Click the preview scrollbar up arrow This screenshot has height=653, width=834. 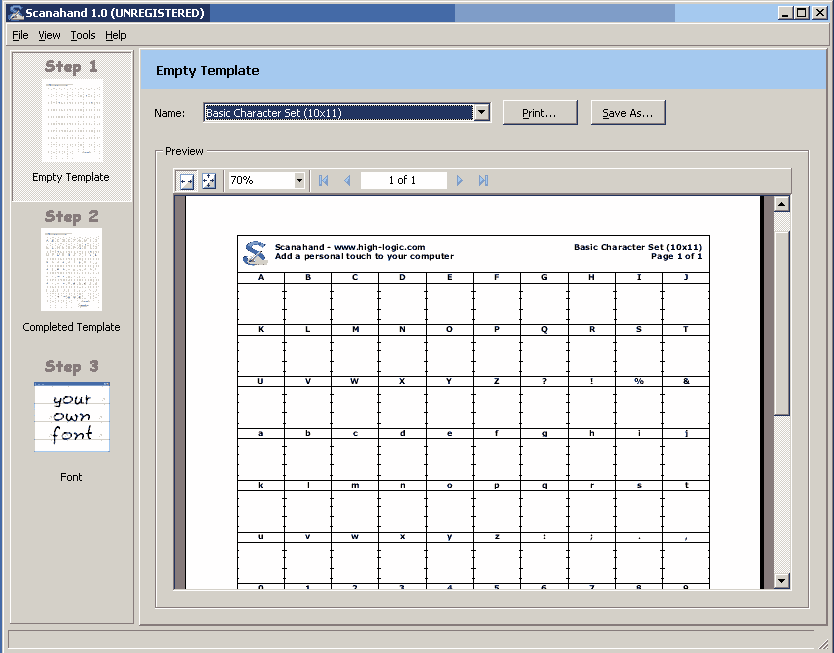pyautogui.click(x=781, y=204)
